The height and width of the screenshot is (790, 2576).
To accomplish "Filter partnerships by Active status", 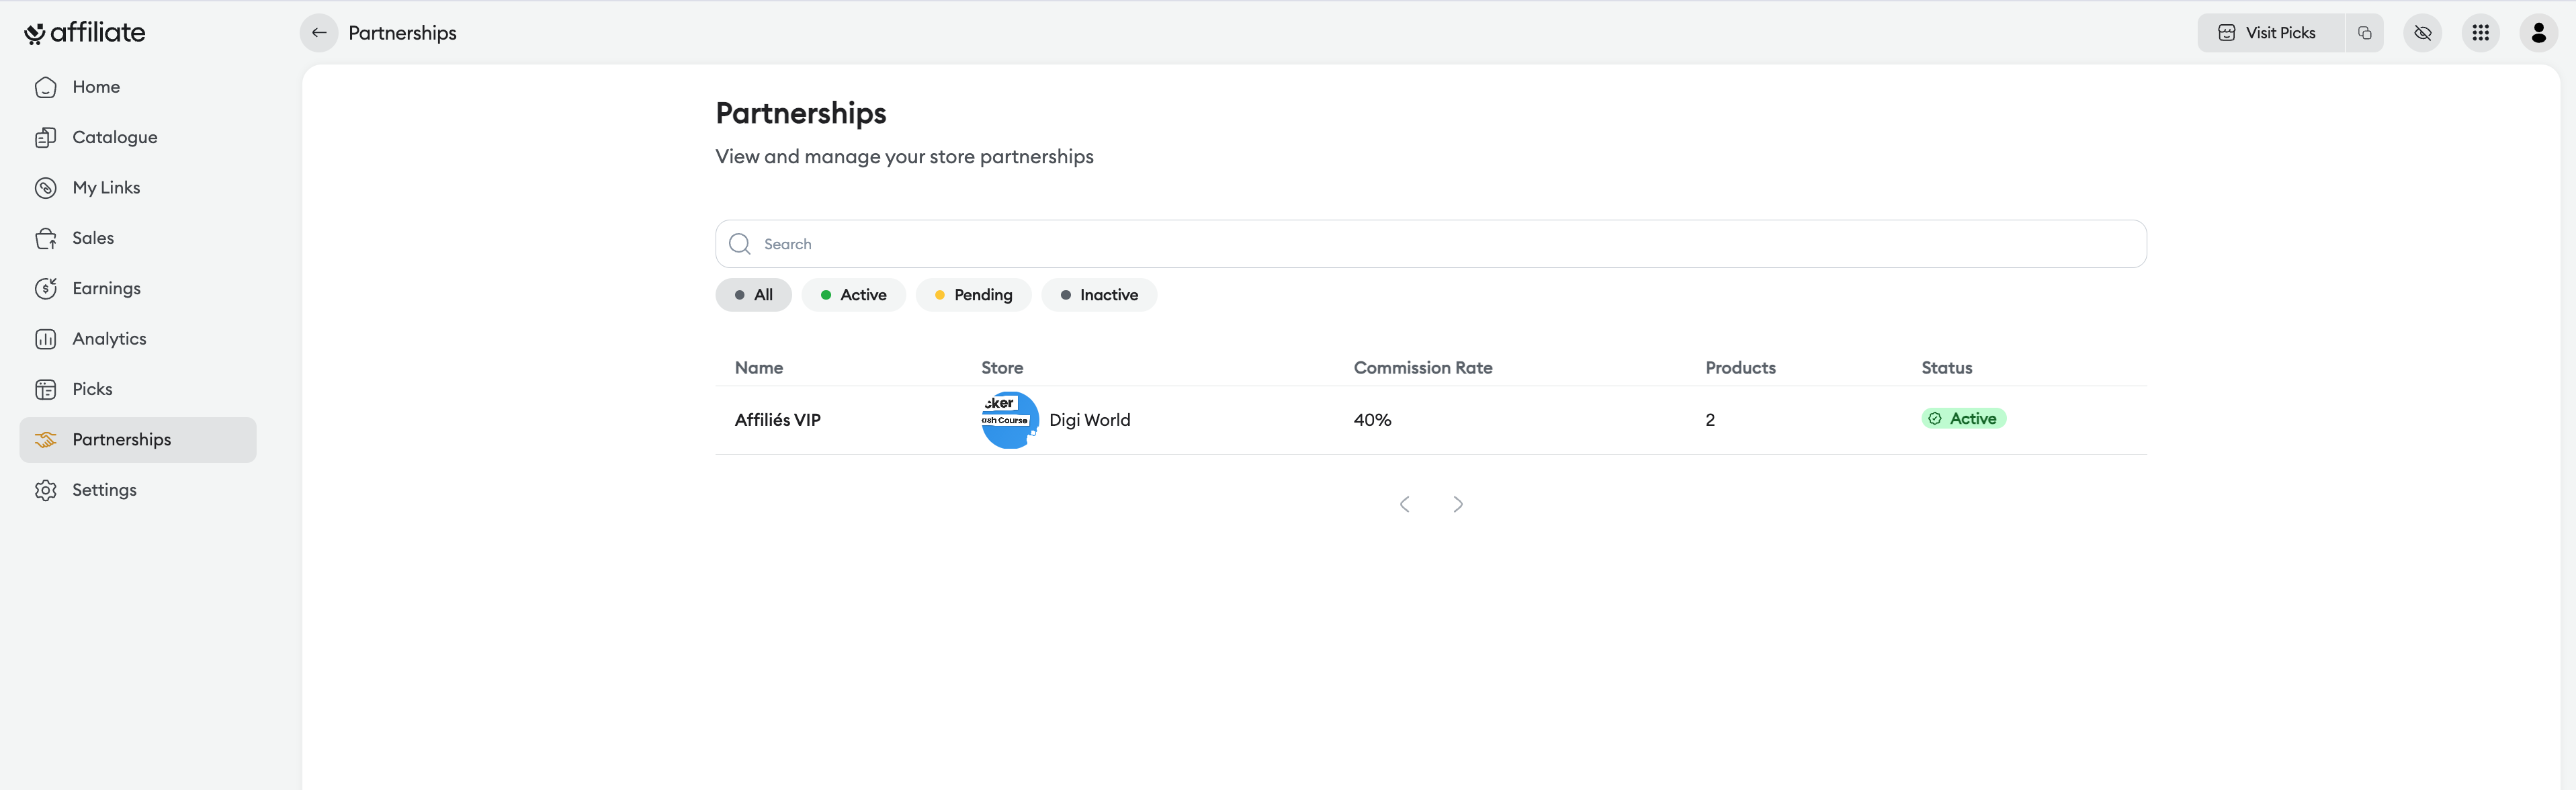I will pyautogui.click(x=853, y=295).
